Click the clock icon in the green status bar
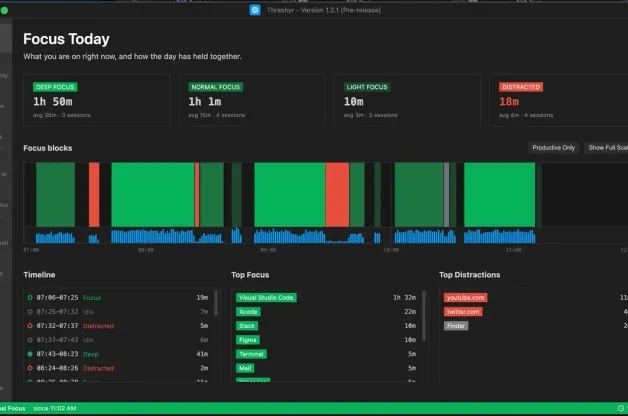The width and height of the screenshot is (628, 416). click(620, 408)
